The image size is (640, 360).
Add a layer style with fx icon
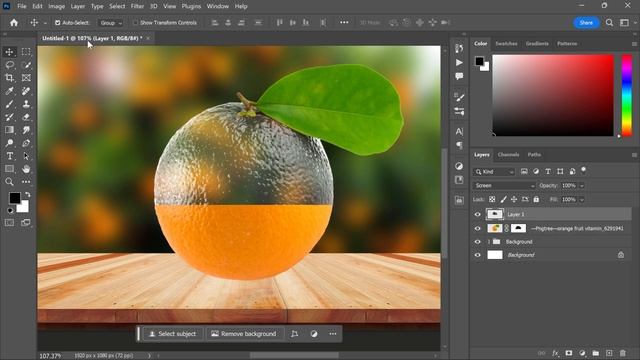pyautogui.click(x=555, y=353)
